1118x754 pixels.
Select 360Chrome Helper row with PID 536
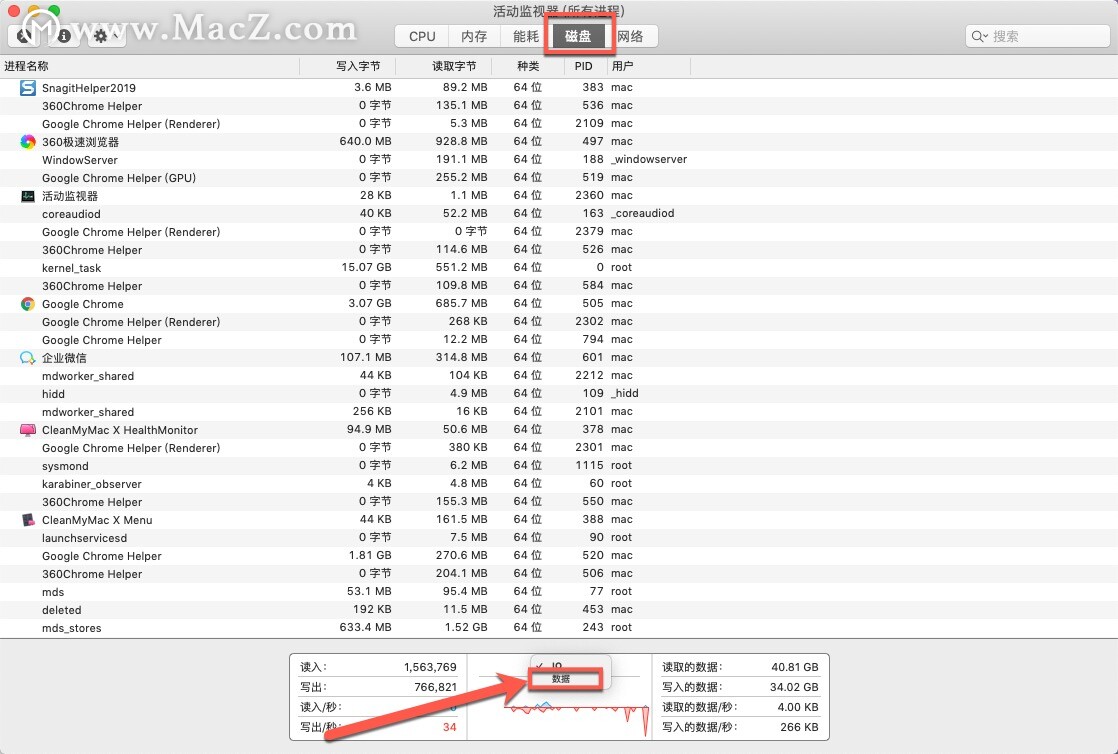559,106
